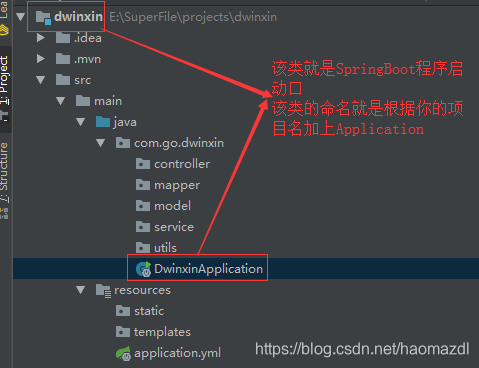
Task: Click the service package icon
Action: tap(143, 227)
